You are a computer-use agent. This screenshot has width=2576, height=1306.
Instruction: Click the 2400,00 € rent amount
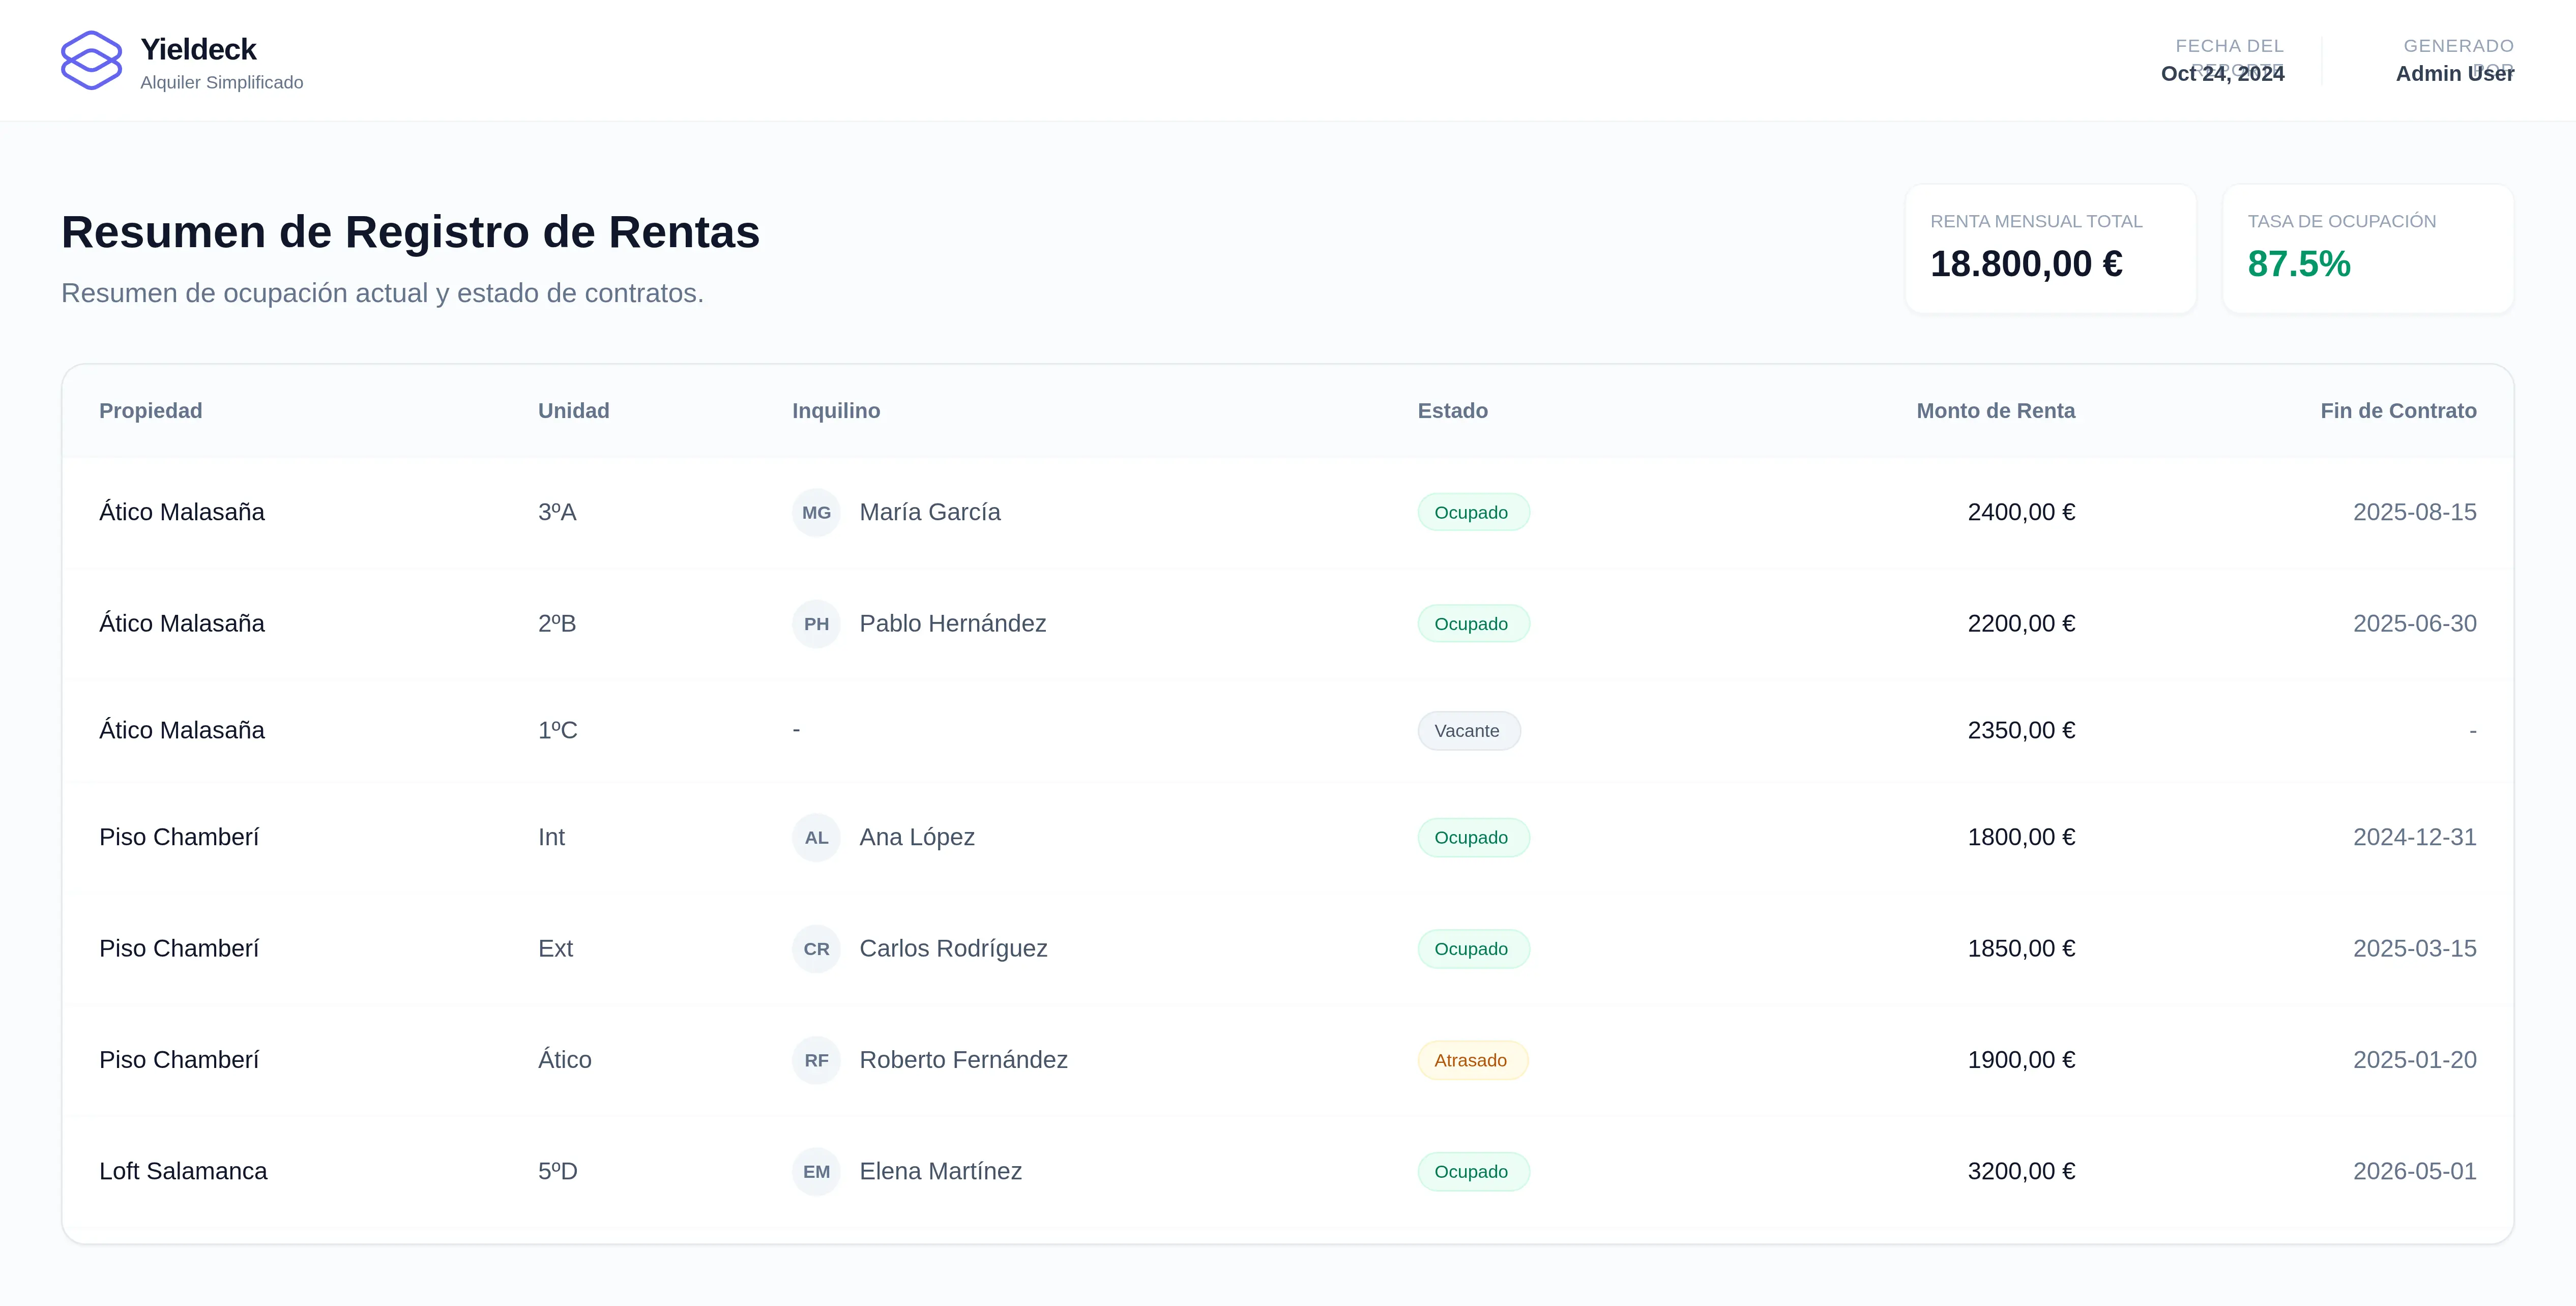2021,512
